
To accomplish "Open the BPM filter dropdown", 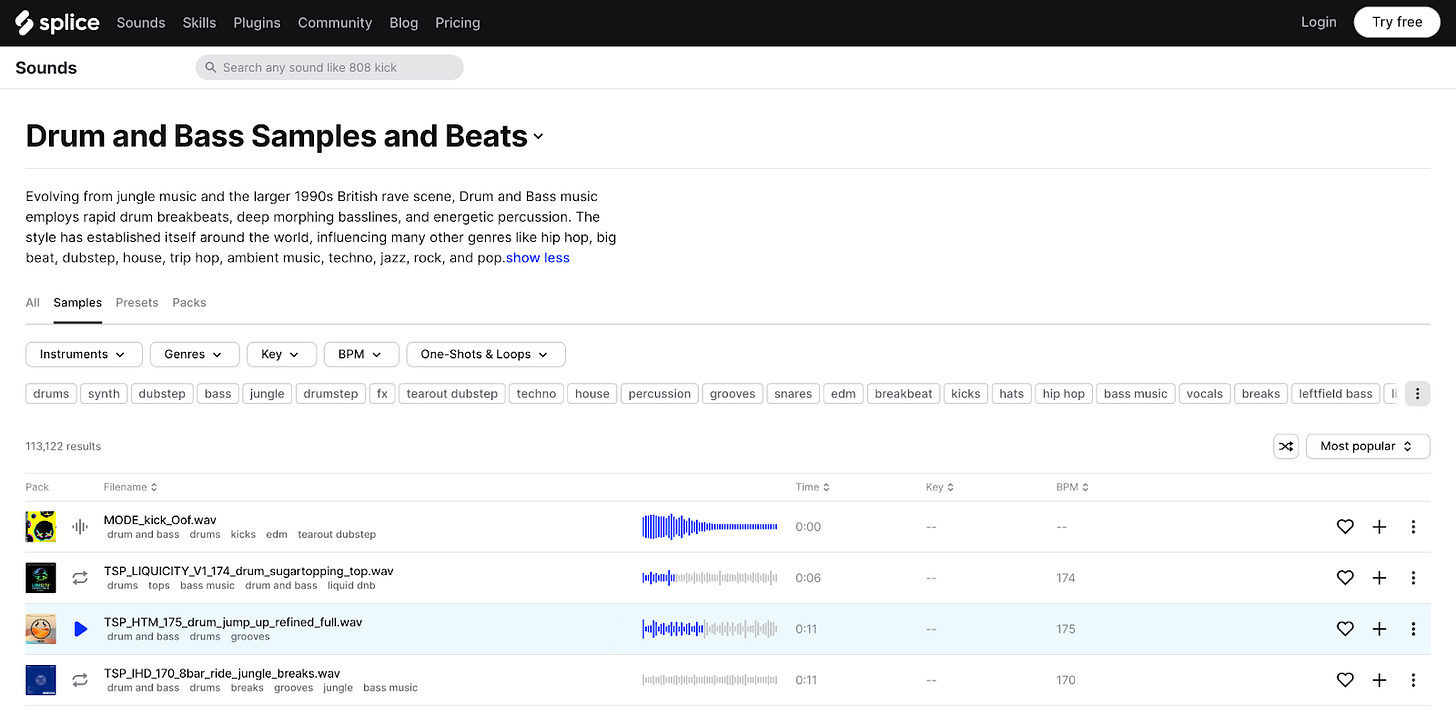I will coord(361,354).
